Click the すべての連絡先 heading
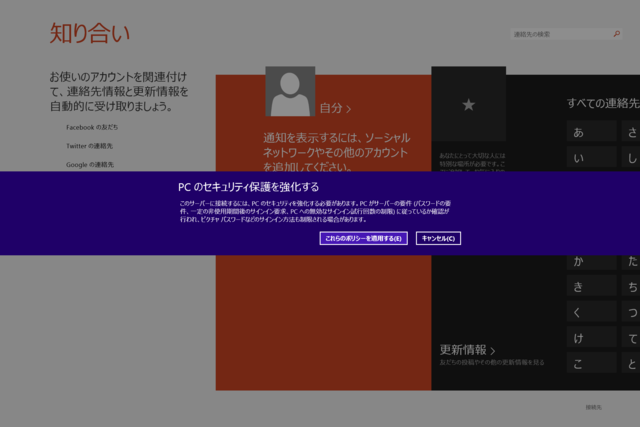 tap(603, 103)
